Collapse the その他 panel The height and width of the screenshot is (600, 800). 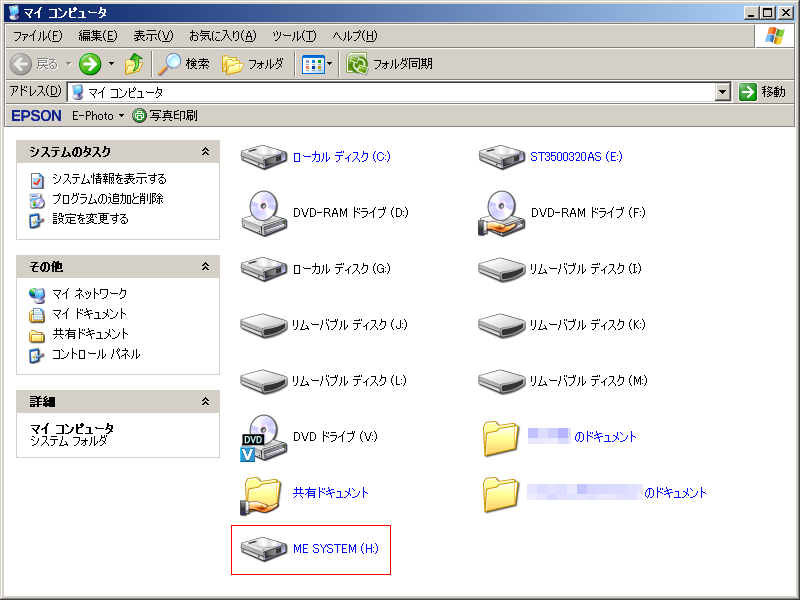click(205, 266)
